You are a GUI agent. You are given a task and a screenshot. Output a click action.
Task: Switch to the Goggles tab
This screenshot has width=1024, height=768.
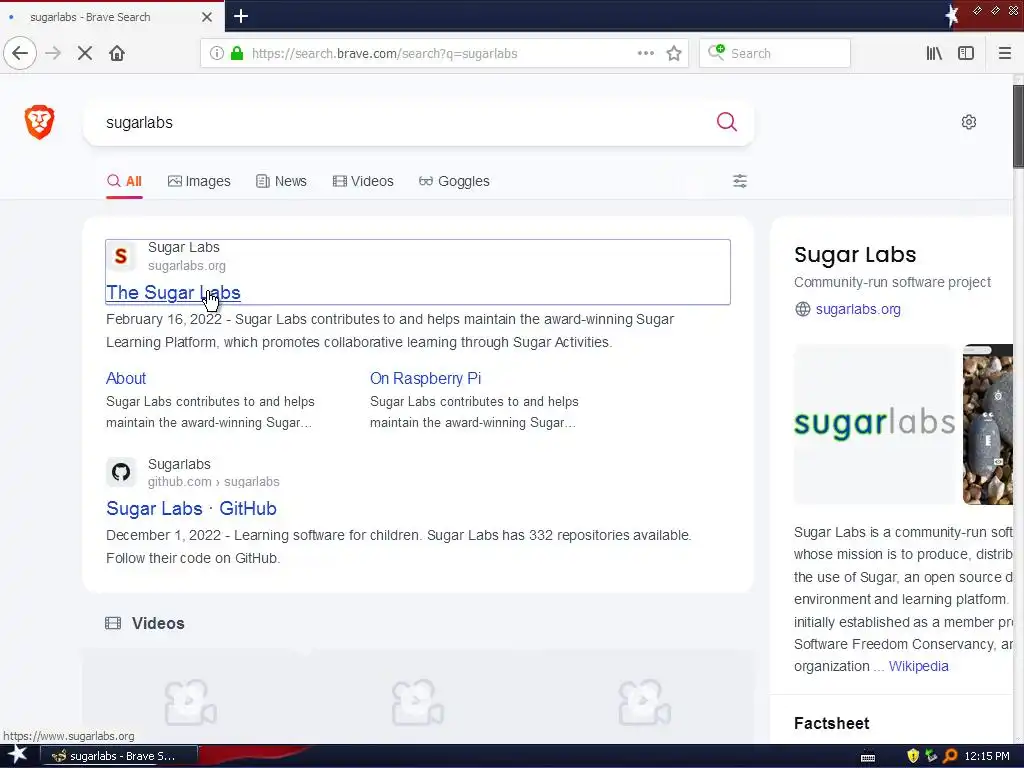coord(454,181)
